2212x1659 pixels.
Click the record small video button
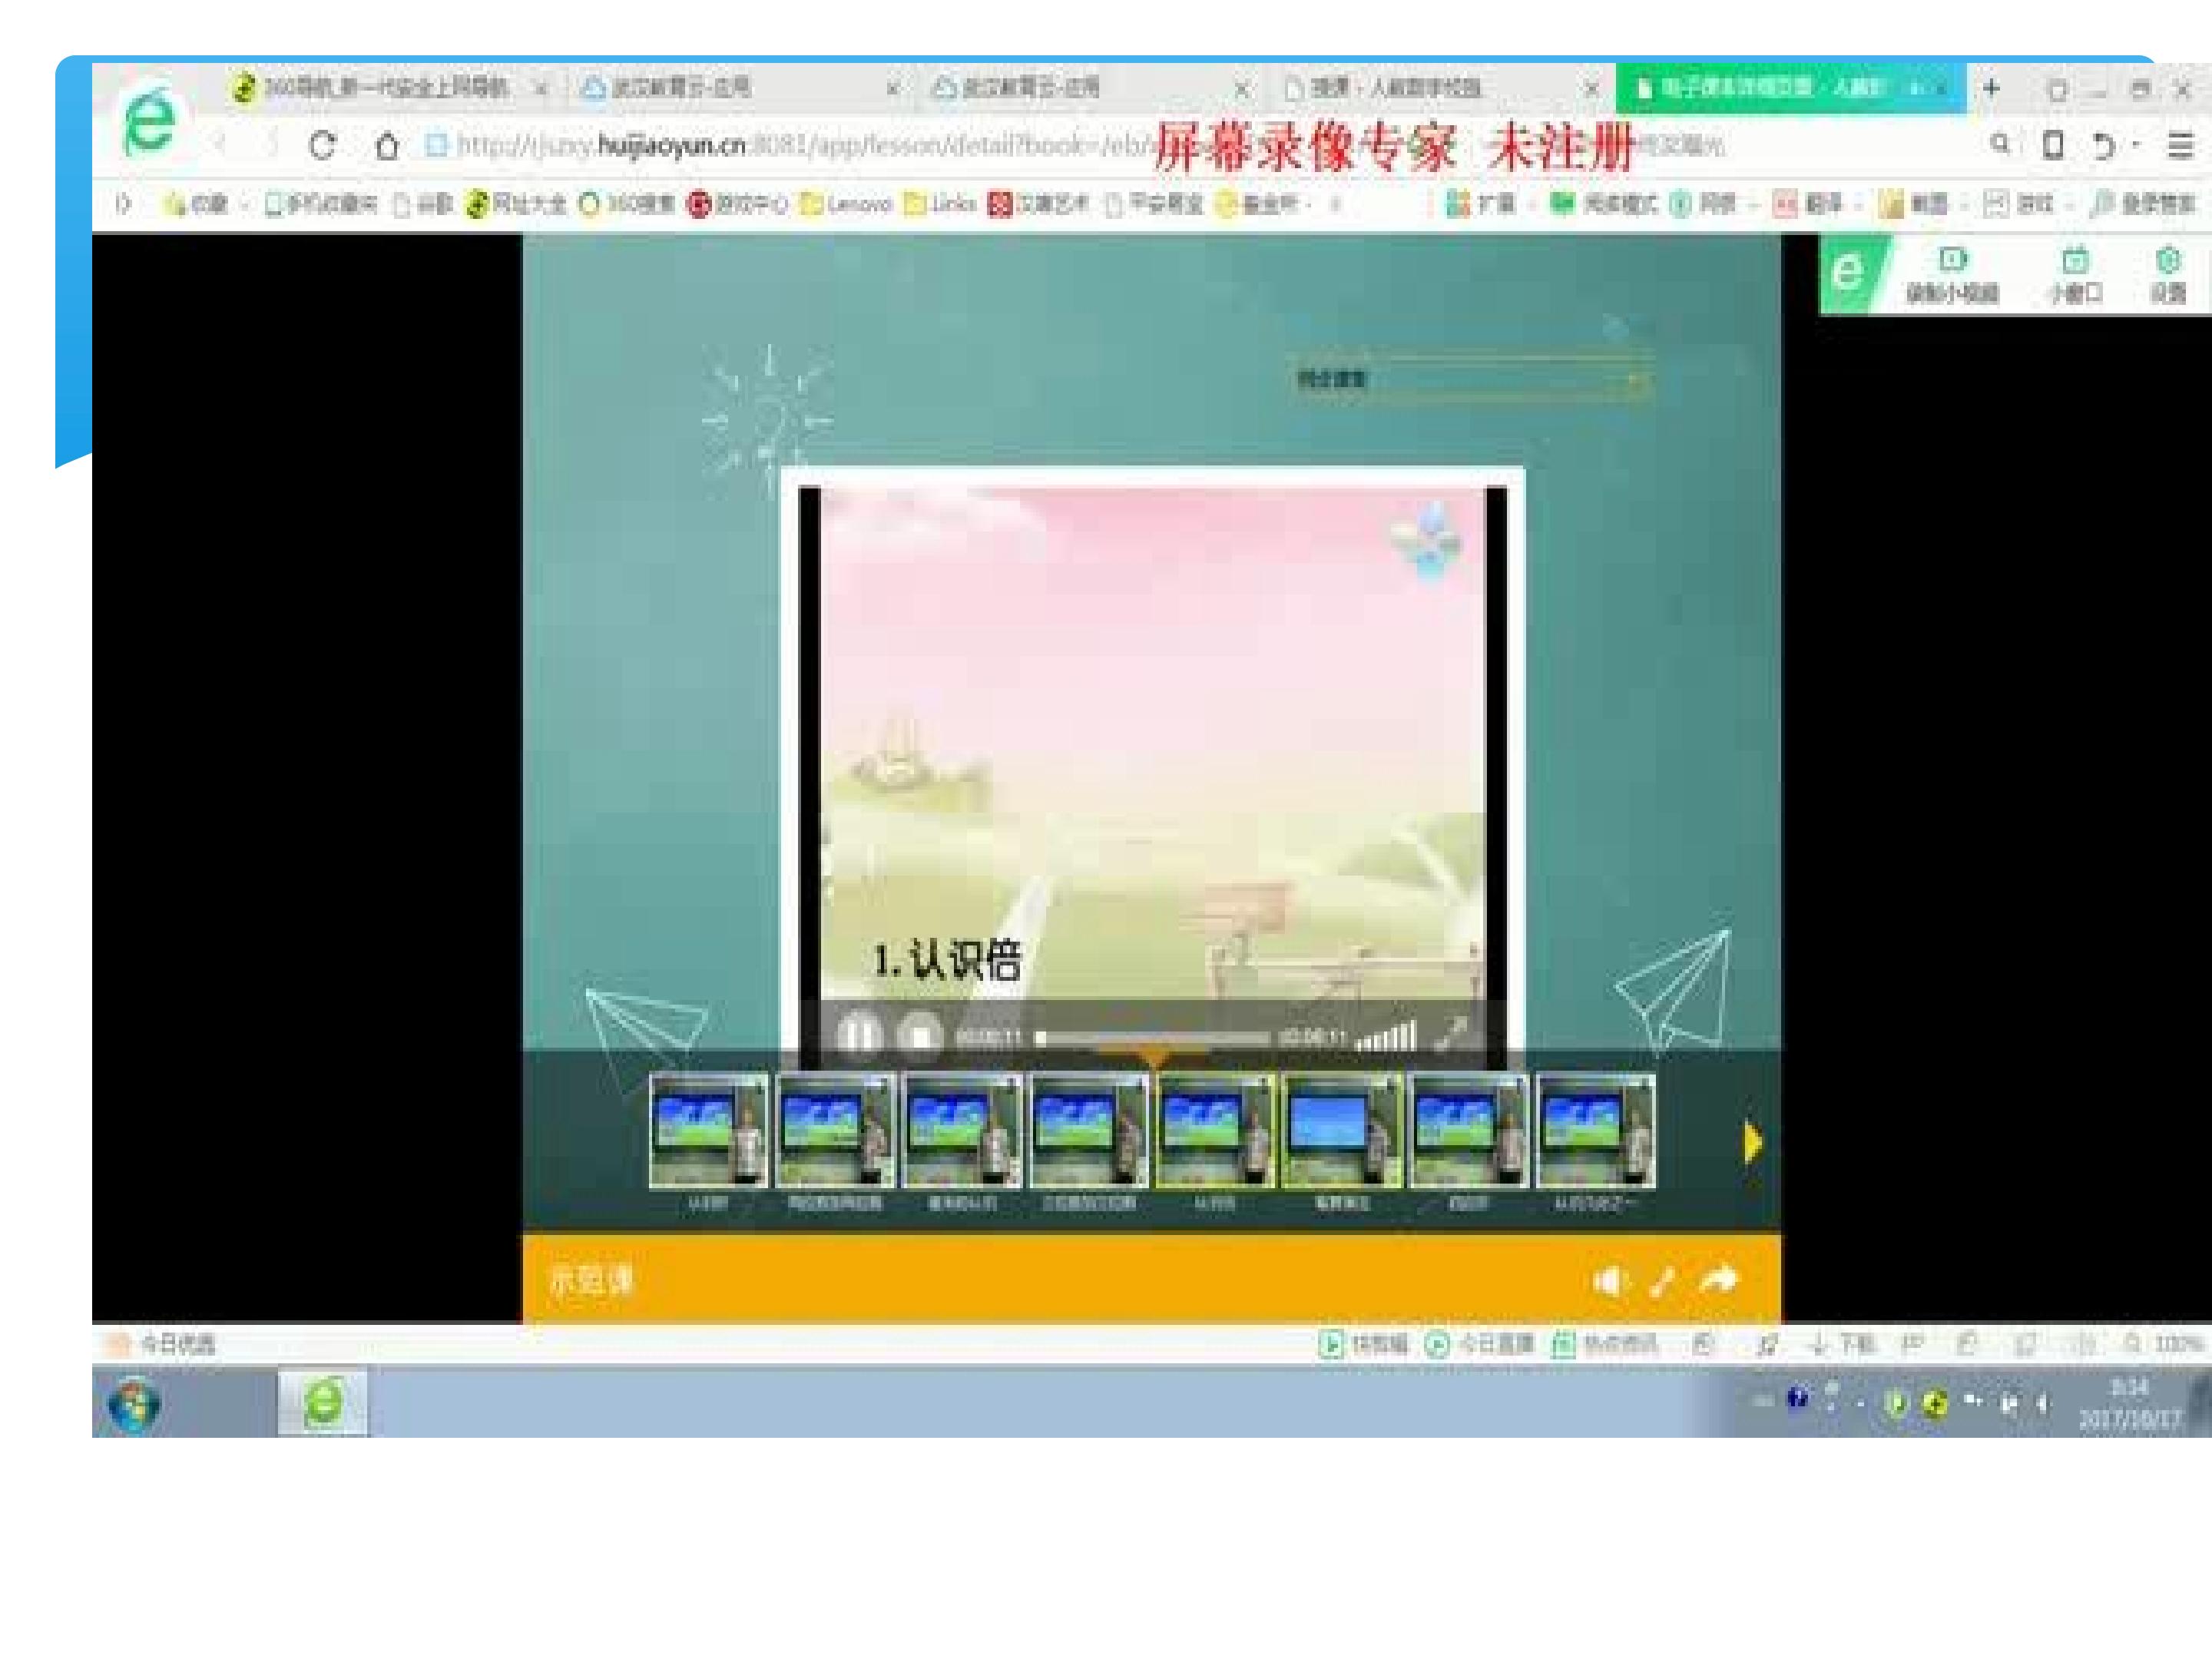click(x=1951, y=274)
